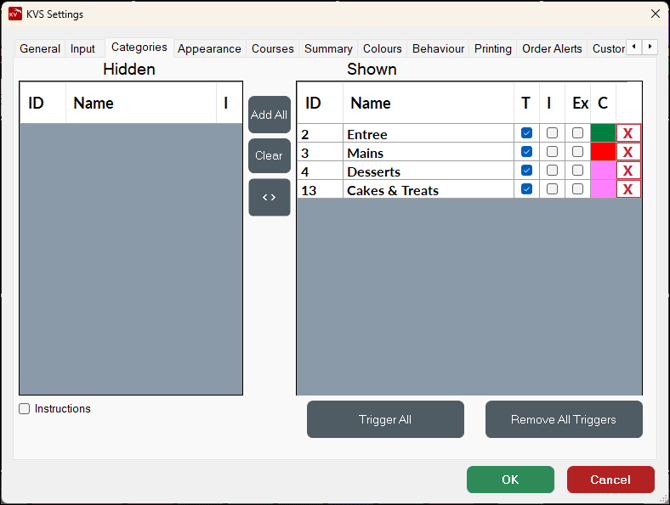Tick the Ex checkbox for Desserts
This screenshot has height=505, width=670.
point(578,170)
